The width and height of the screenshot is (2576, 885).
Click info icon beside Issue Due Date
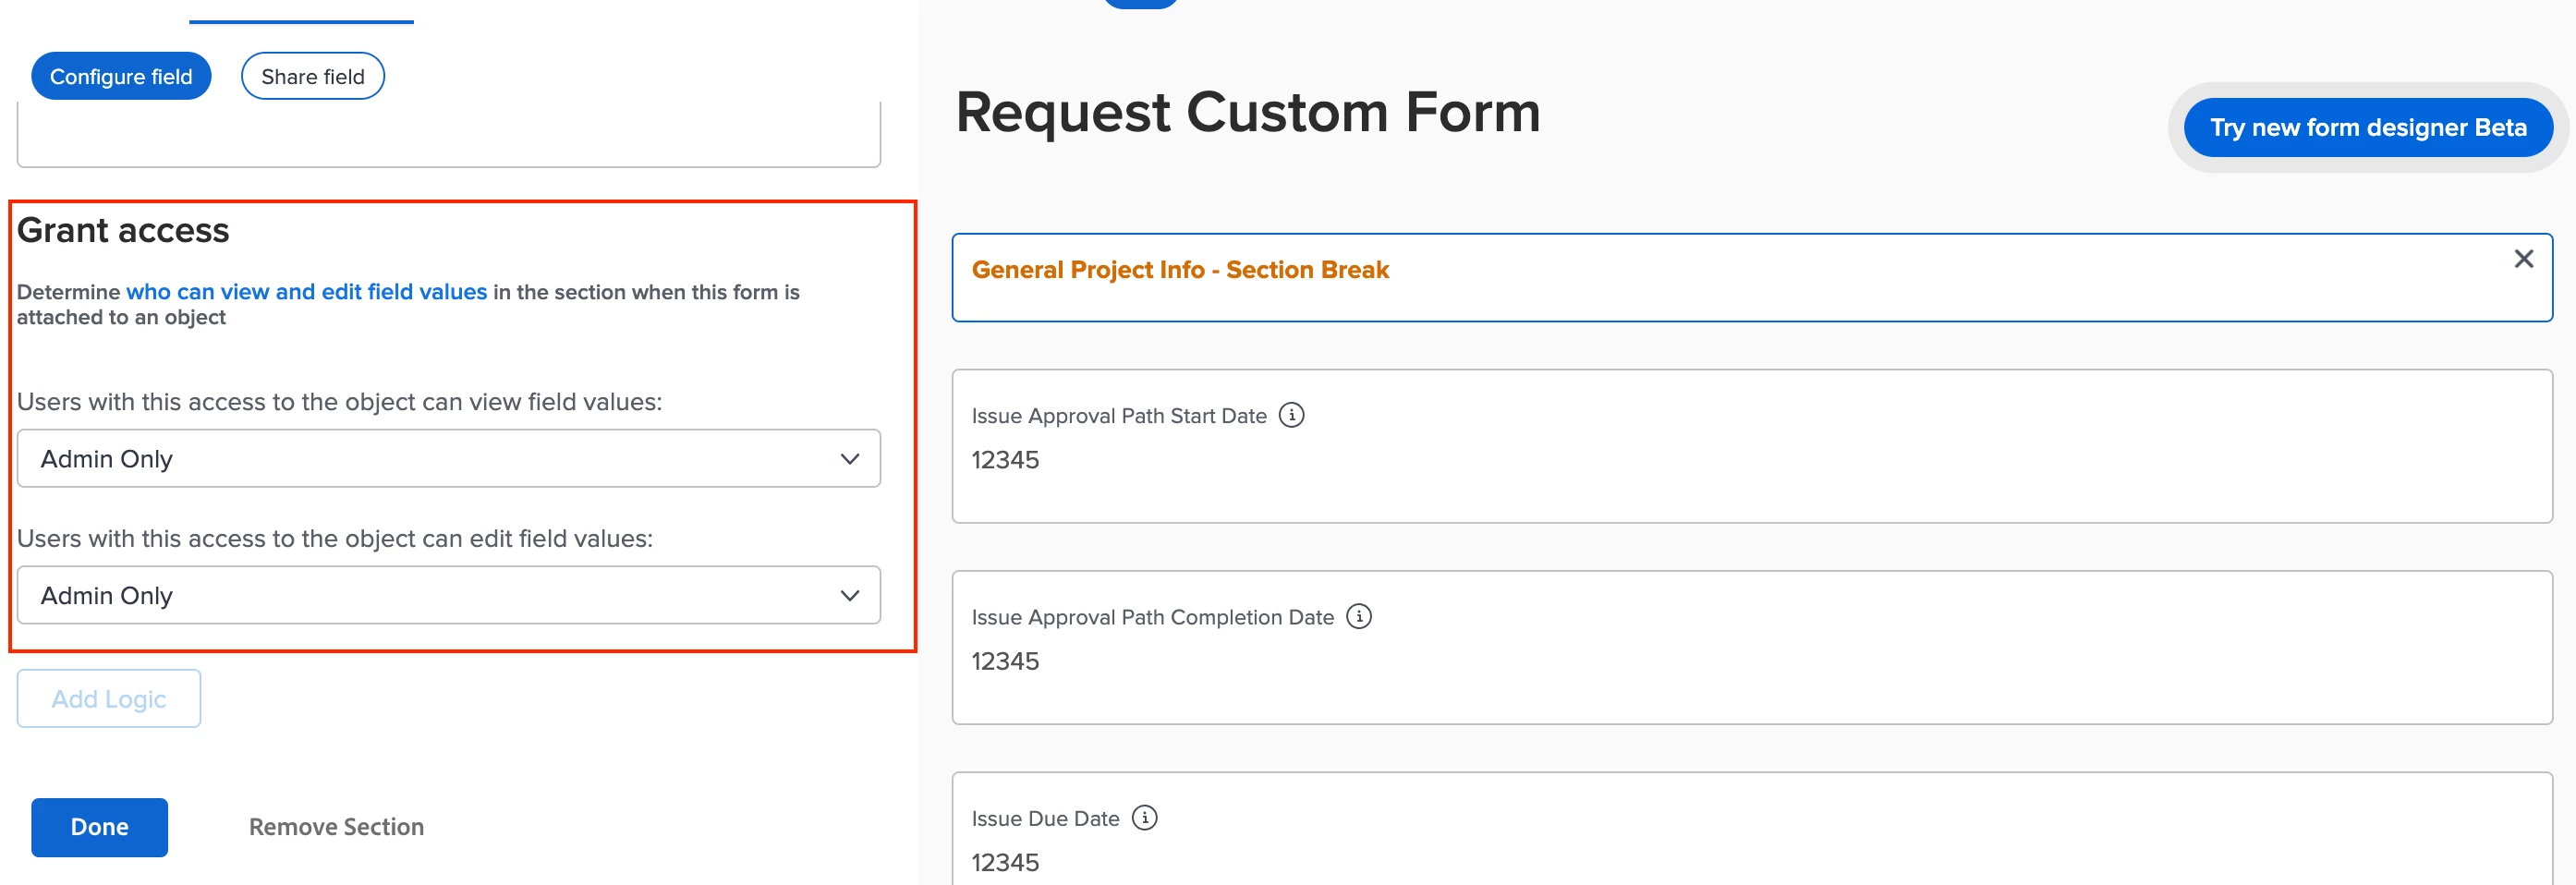[1144, 818]
